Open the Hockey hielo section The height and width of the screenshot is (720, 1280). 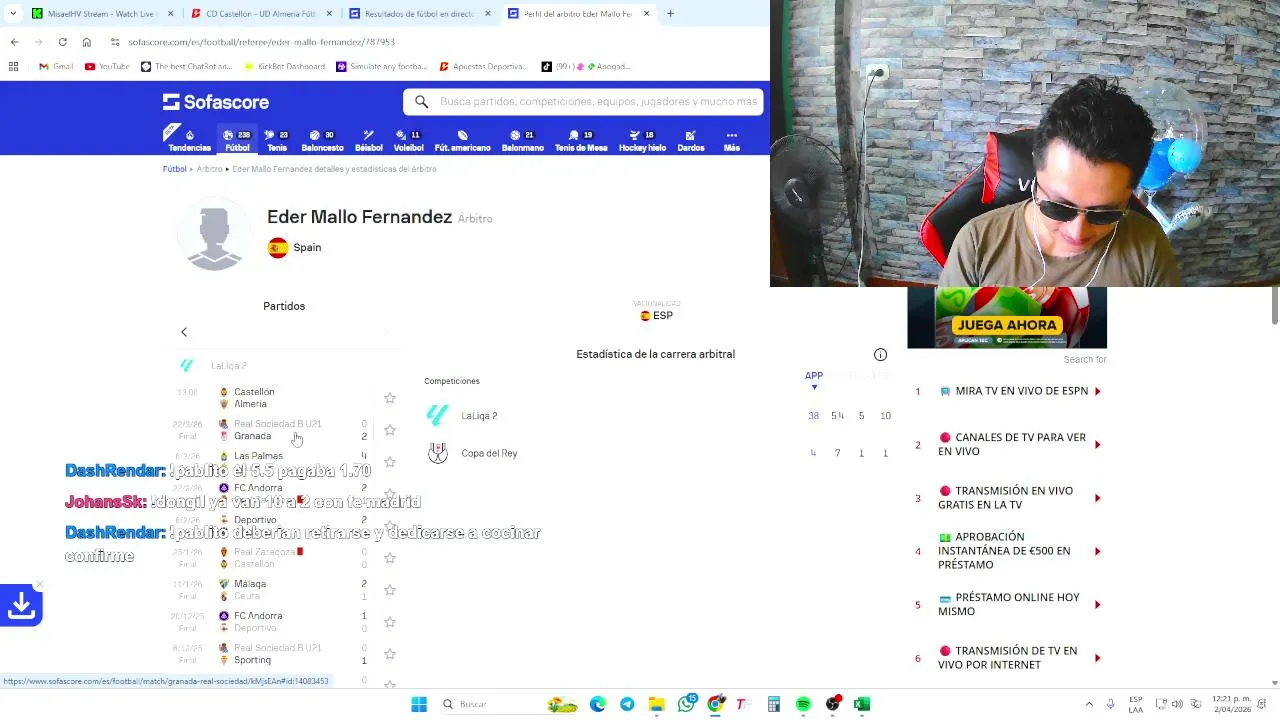pos(642,140)
